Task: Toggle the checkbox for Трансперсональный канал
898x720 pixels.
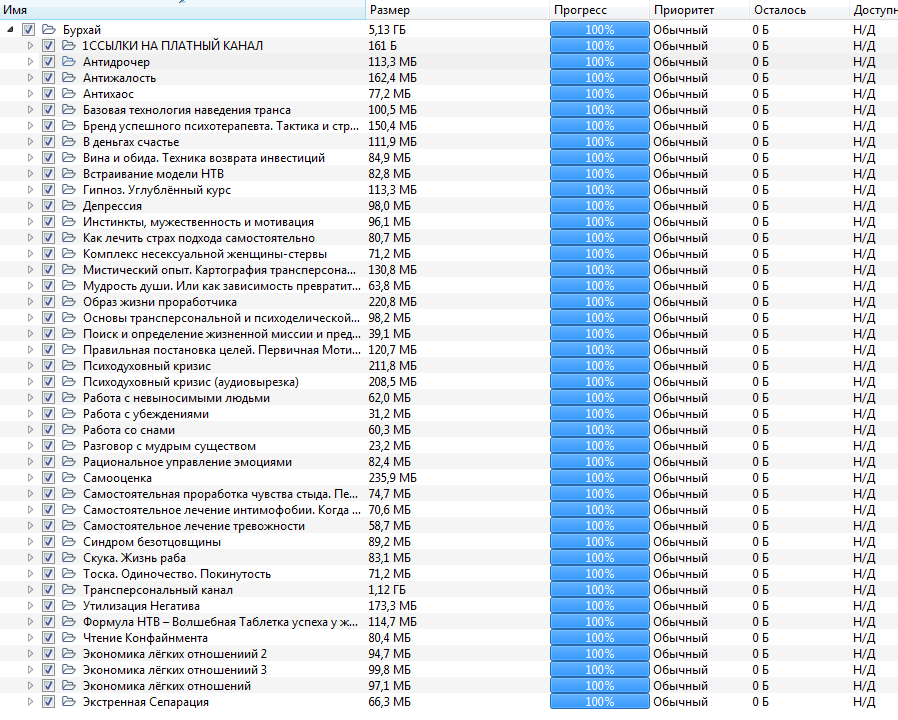Action: click(x=48, y=590)
